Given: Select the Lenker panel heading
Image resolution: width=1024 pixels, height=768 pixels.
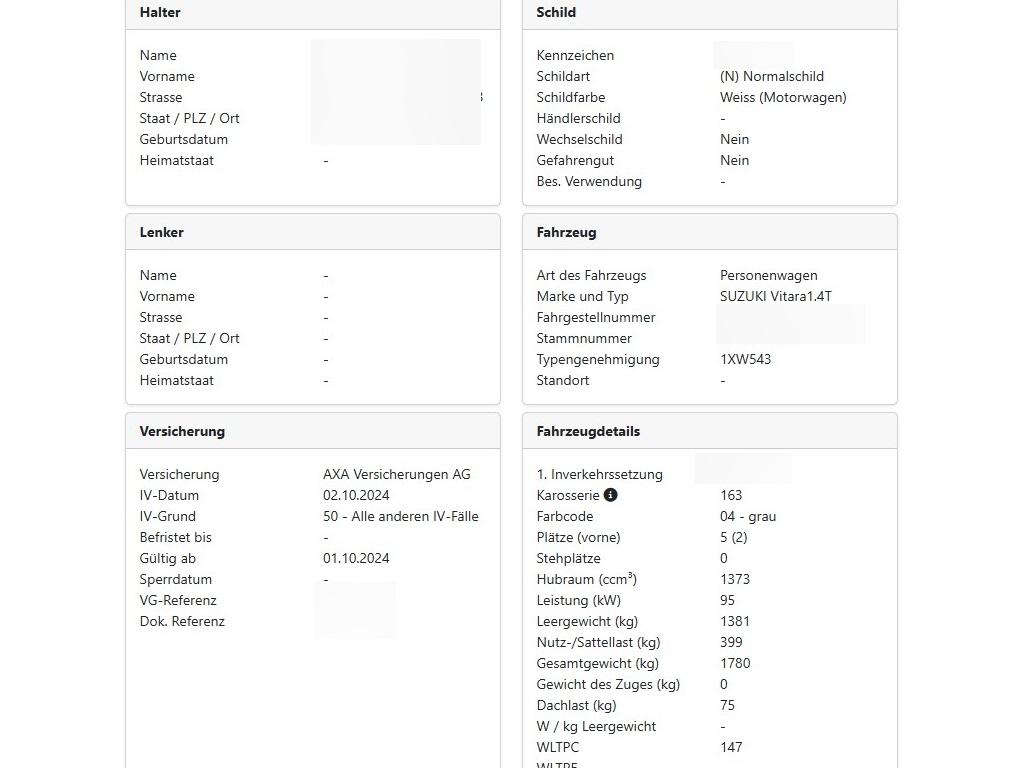Looking at the screenshot, I should tap(162, 232).
